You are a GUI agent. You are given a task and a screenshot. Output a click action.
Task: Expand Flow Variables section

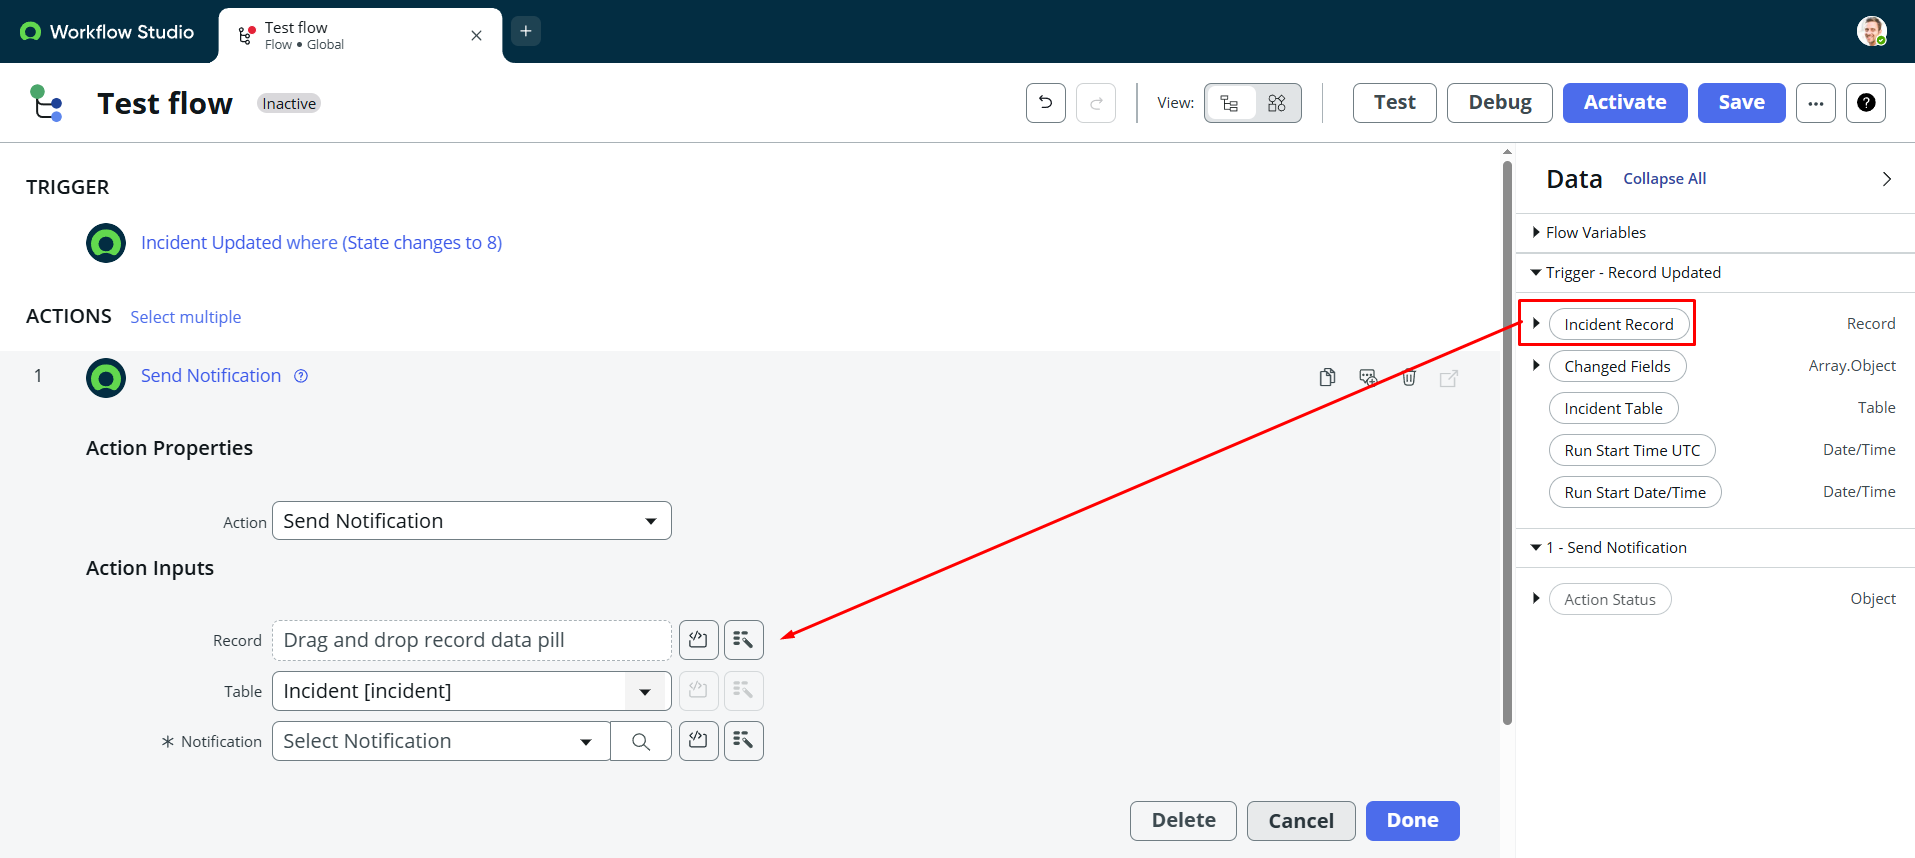1536,232
